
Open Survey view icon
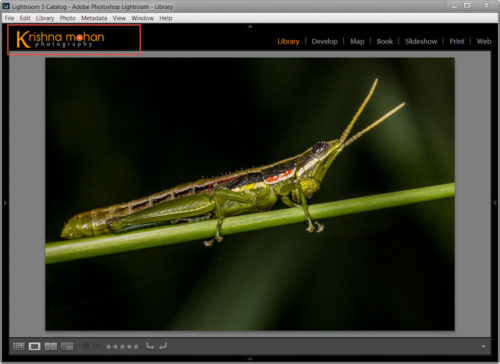(67, 346)
